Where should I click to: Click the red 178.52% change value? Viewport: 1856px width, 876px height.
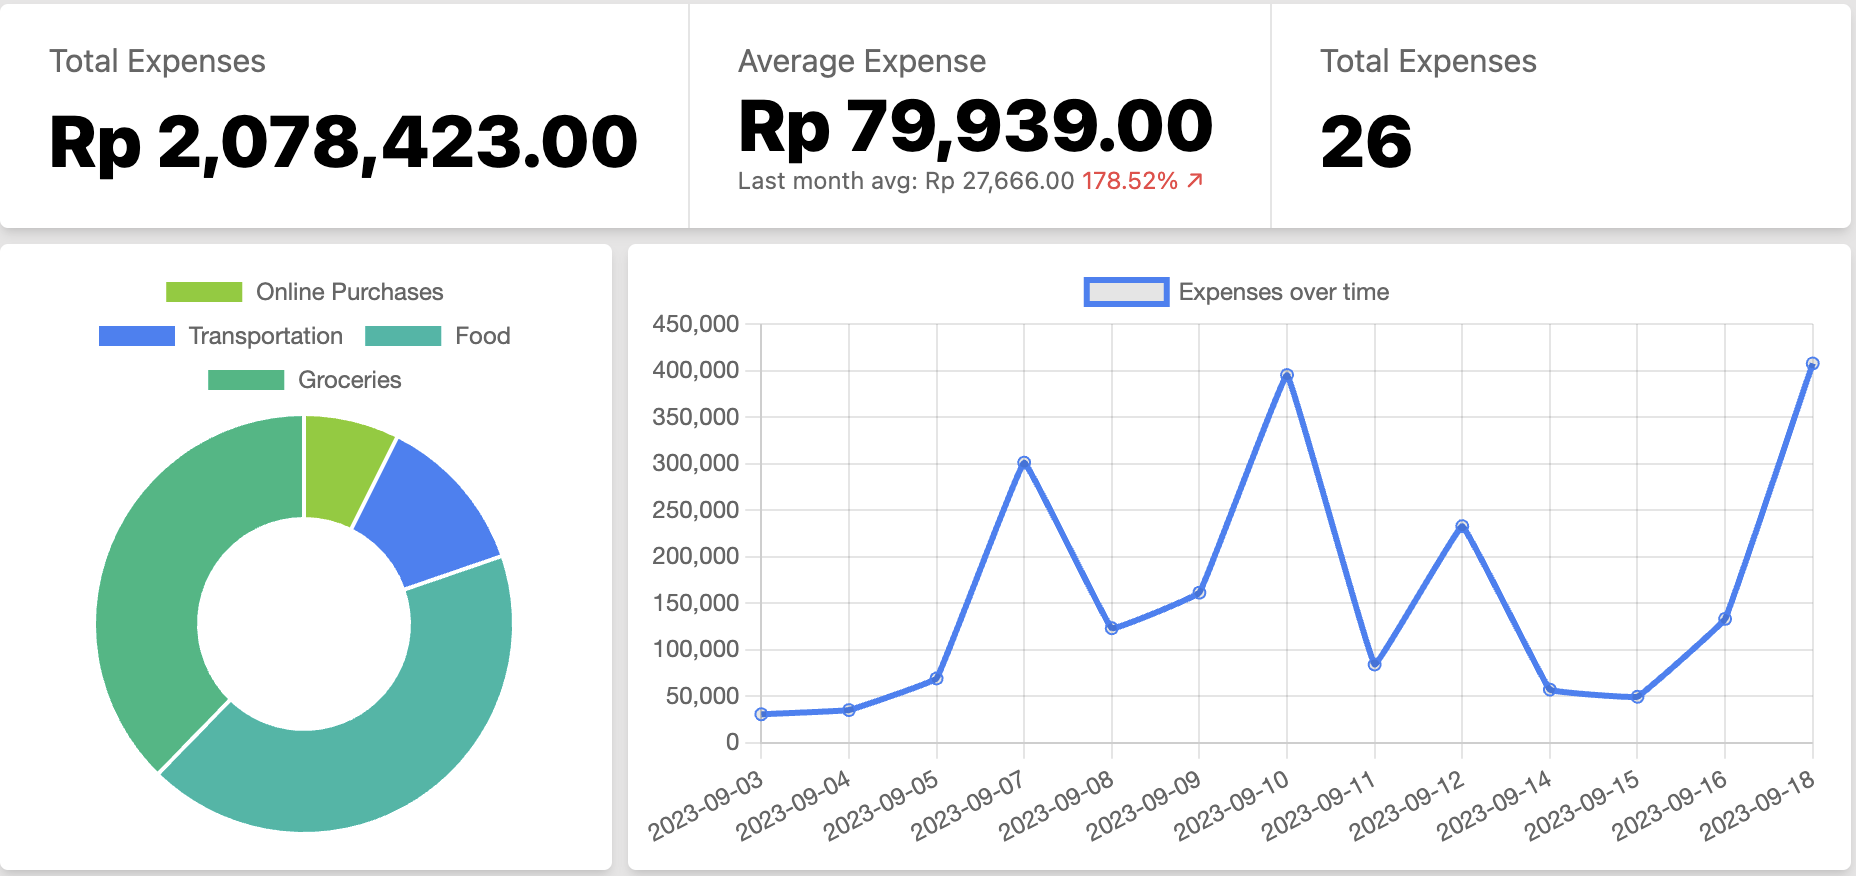coord(1130,181)
